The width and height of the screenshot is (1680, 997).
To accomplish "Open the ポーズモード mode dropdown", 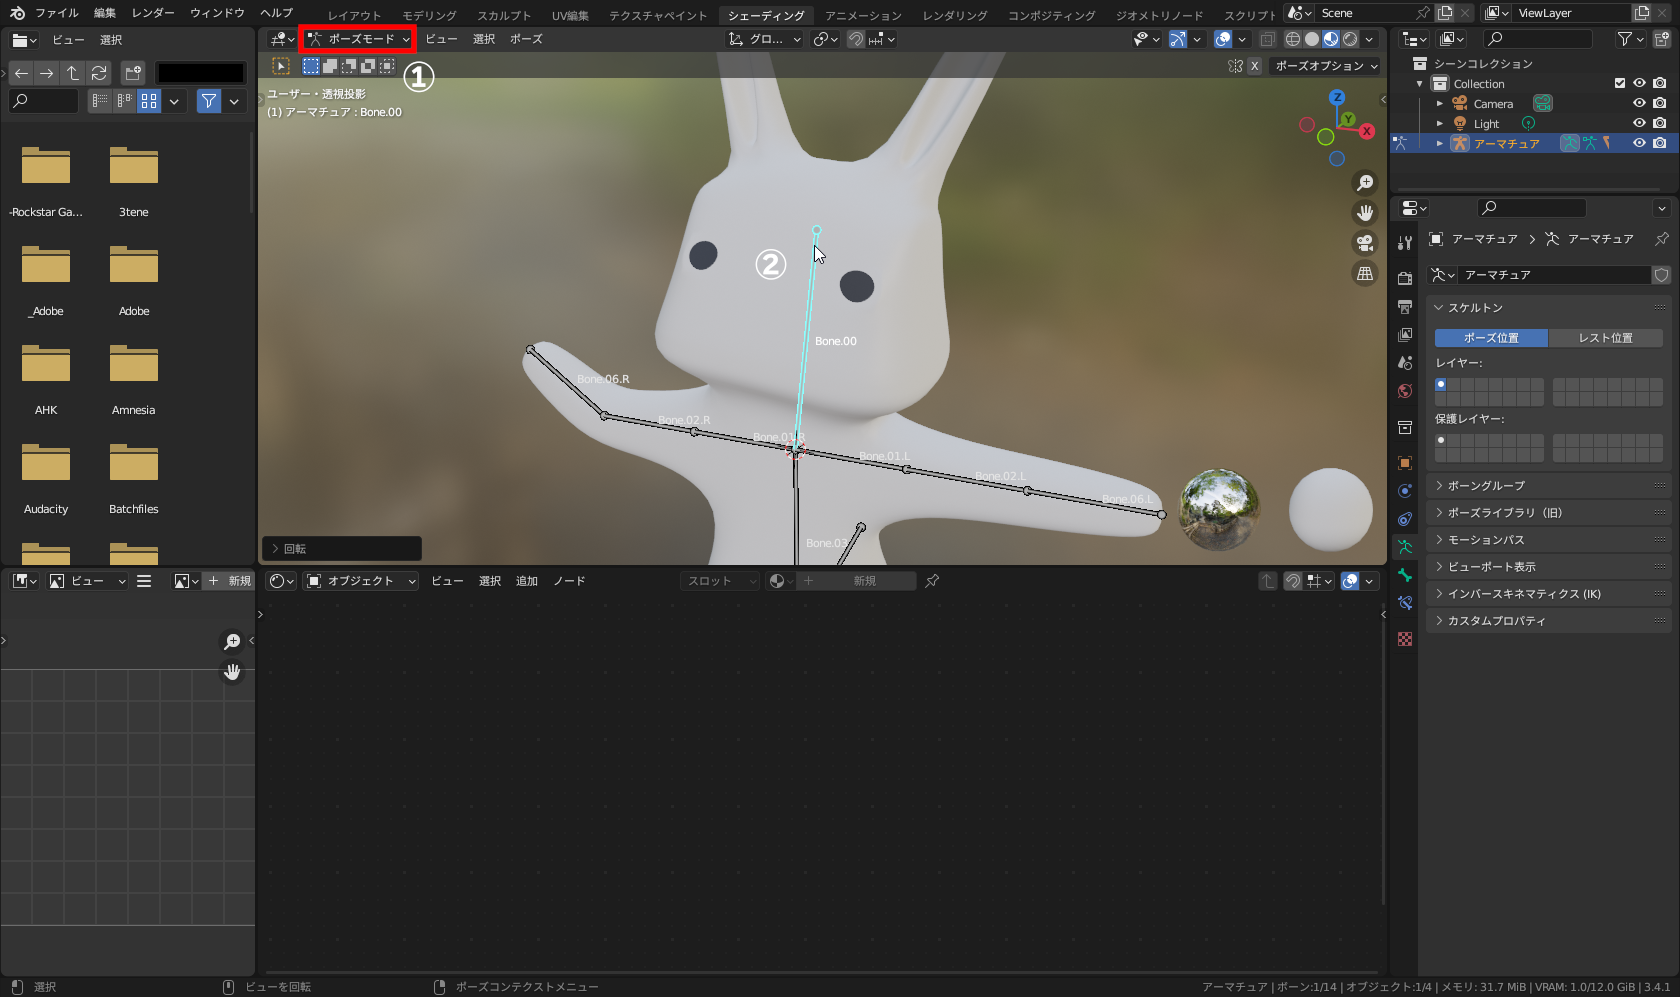I will coord(358,39).
